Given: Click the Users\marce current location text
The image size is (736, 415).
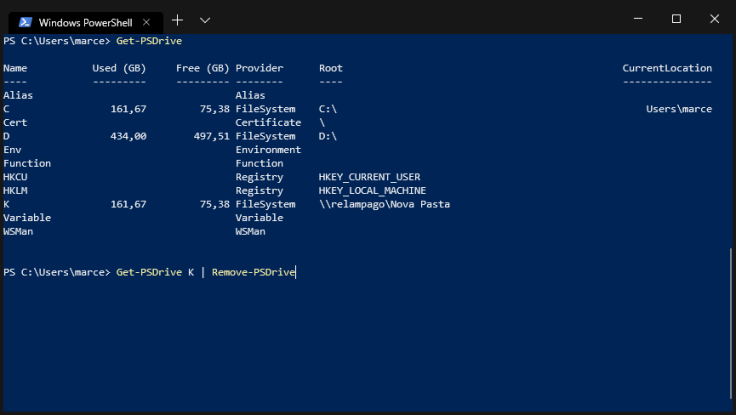Looking at the screenshot, I should (x=679, y=109).
